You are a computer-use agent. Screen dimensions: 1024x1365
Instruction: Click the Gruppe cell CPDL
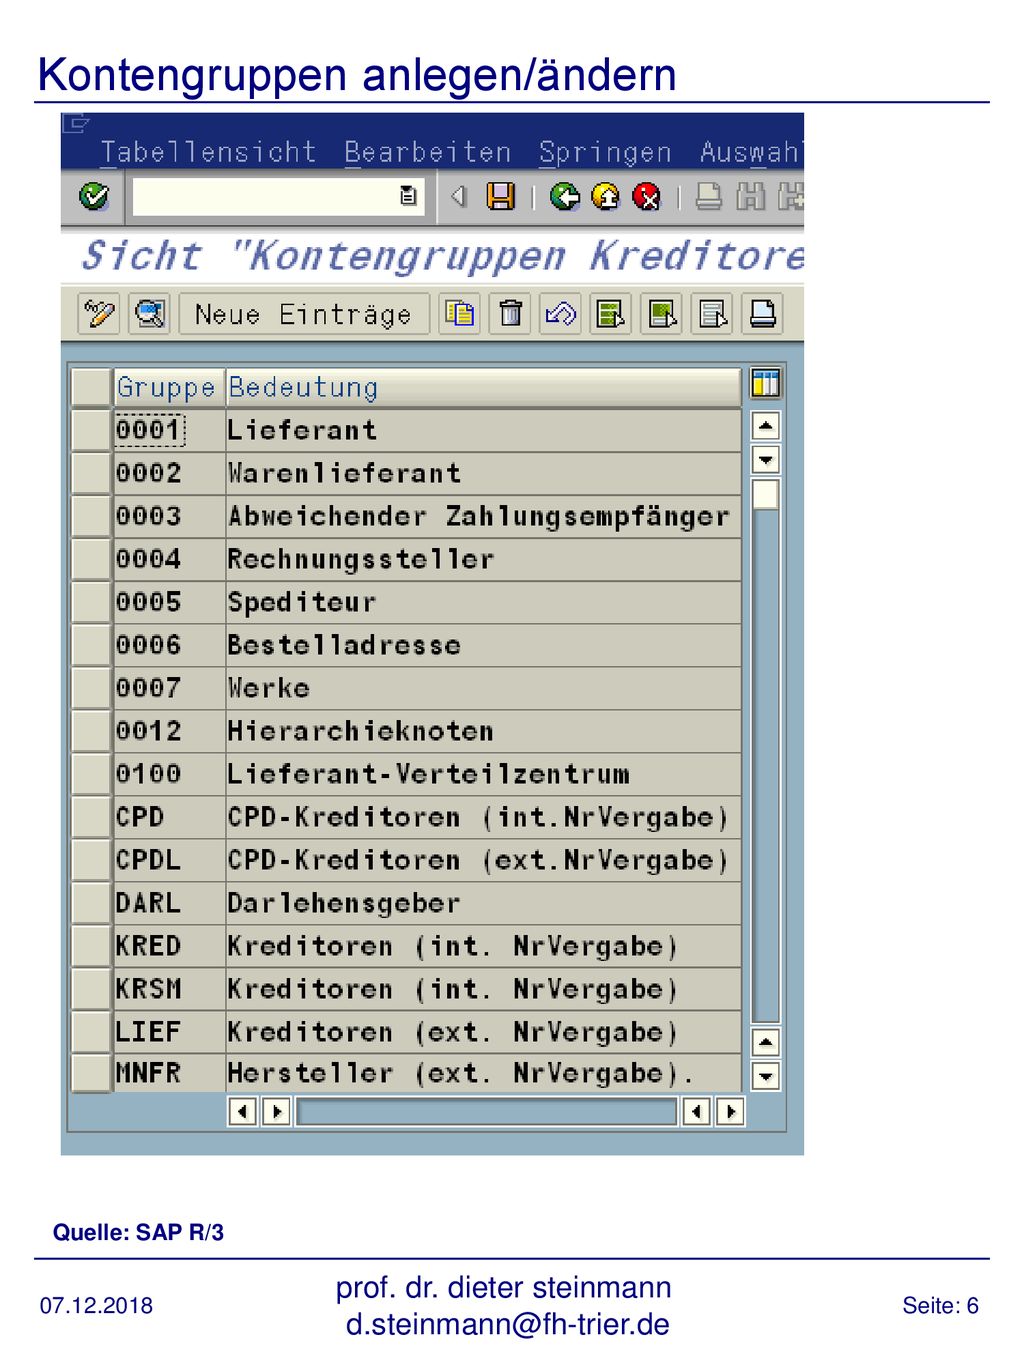click(169, 860)
